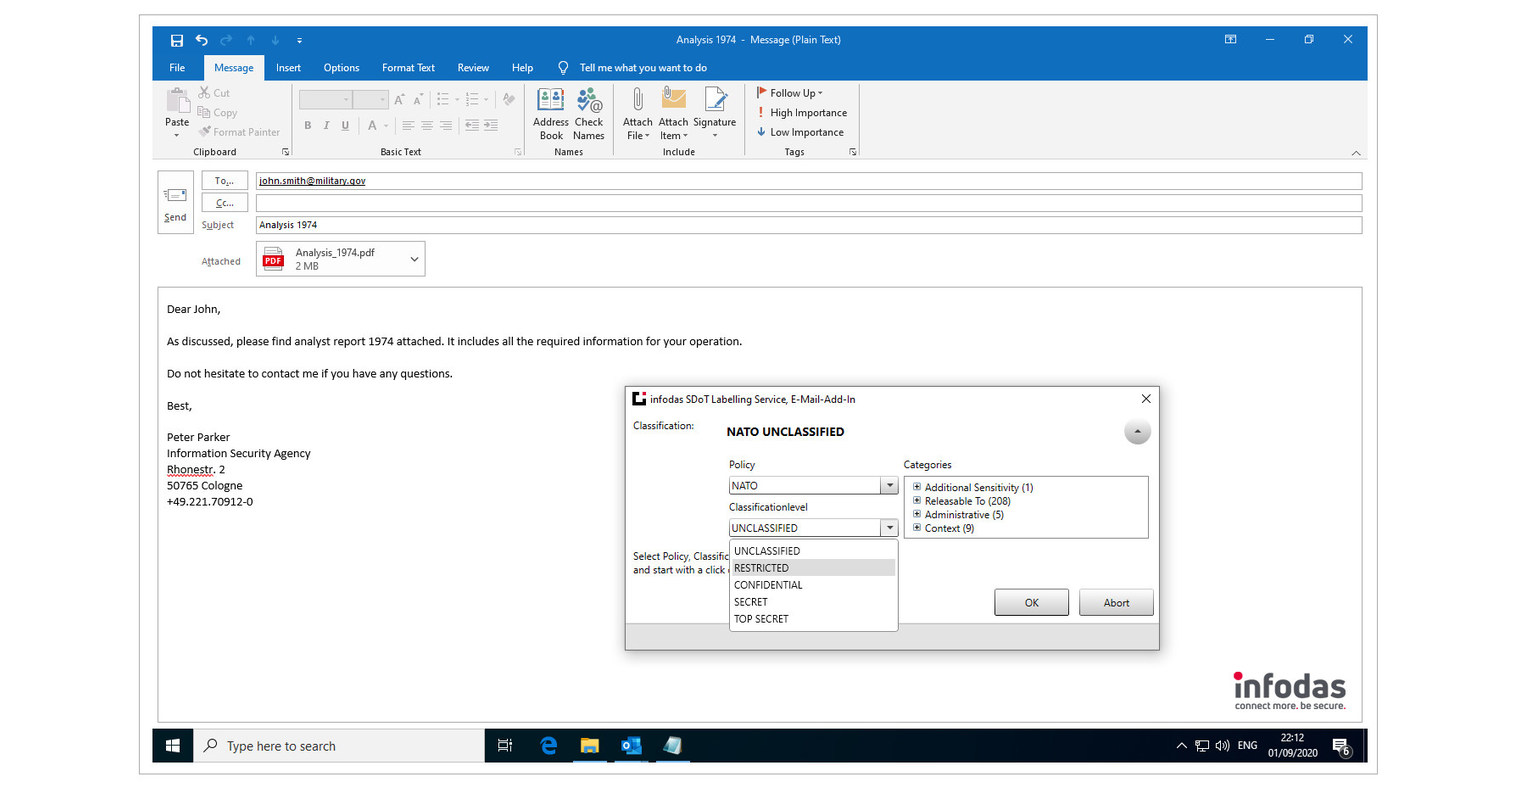
Task: Open the Signature menu icon
Action: click(x=714, y=101)
